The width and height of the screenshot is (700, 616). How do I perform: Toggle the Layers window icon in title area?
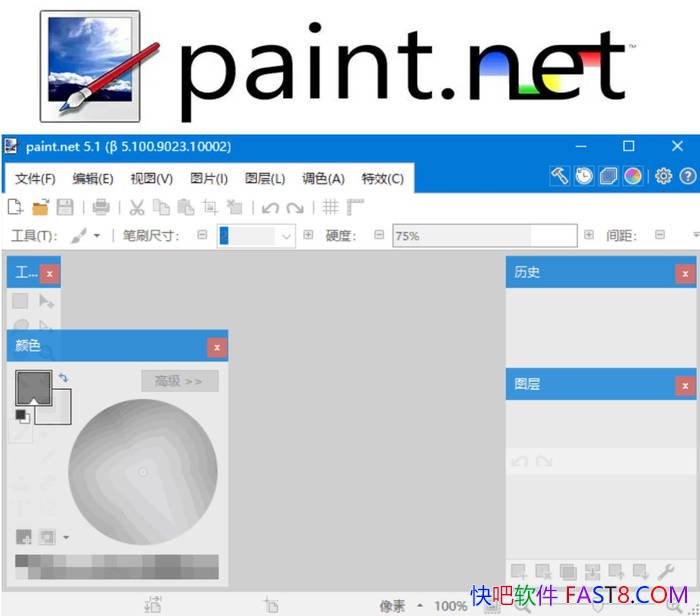coord(608,176)
